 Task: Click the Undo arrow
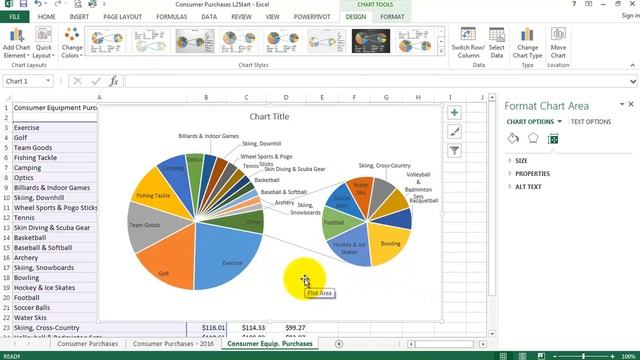pyautogui.click(x=38, y=4)
